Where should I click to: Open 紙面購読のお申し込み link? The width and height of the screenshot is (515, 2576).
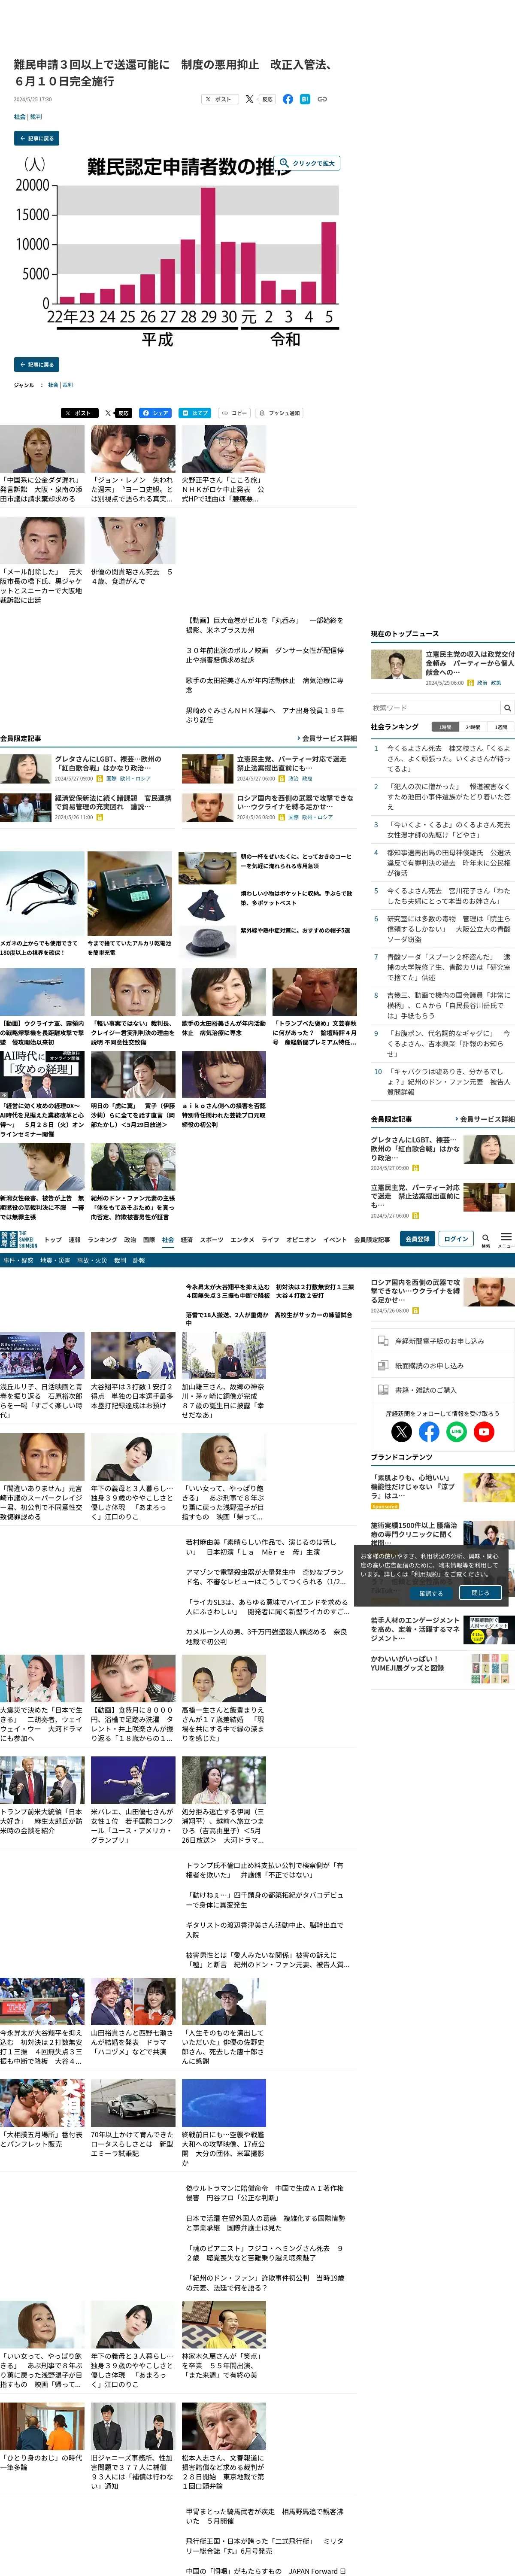[443, 1366]
